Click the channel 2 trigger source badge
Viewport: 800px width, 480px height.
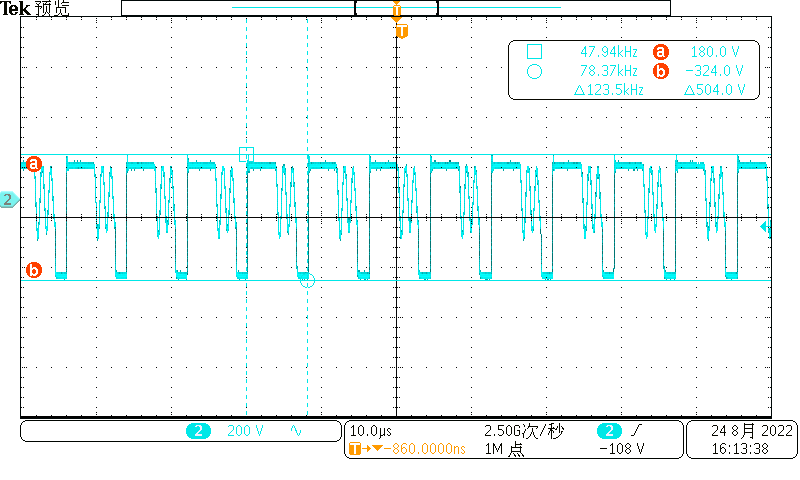(x=609, y=431)
